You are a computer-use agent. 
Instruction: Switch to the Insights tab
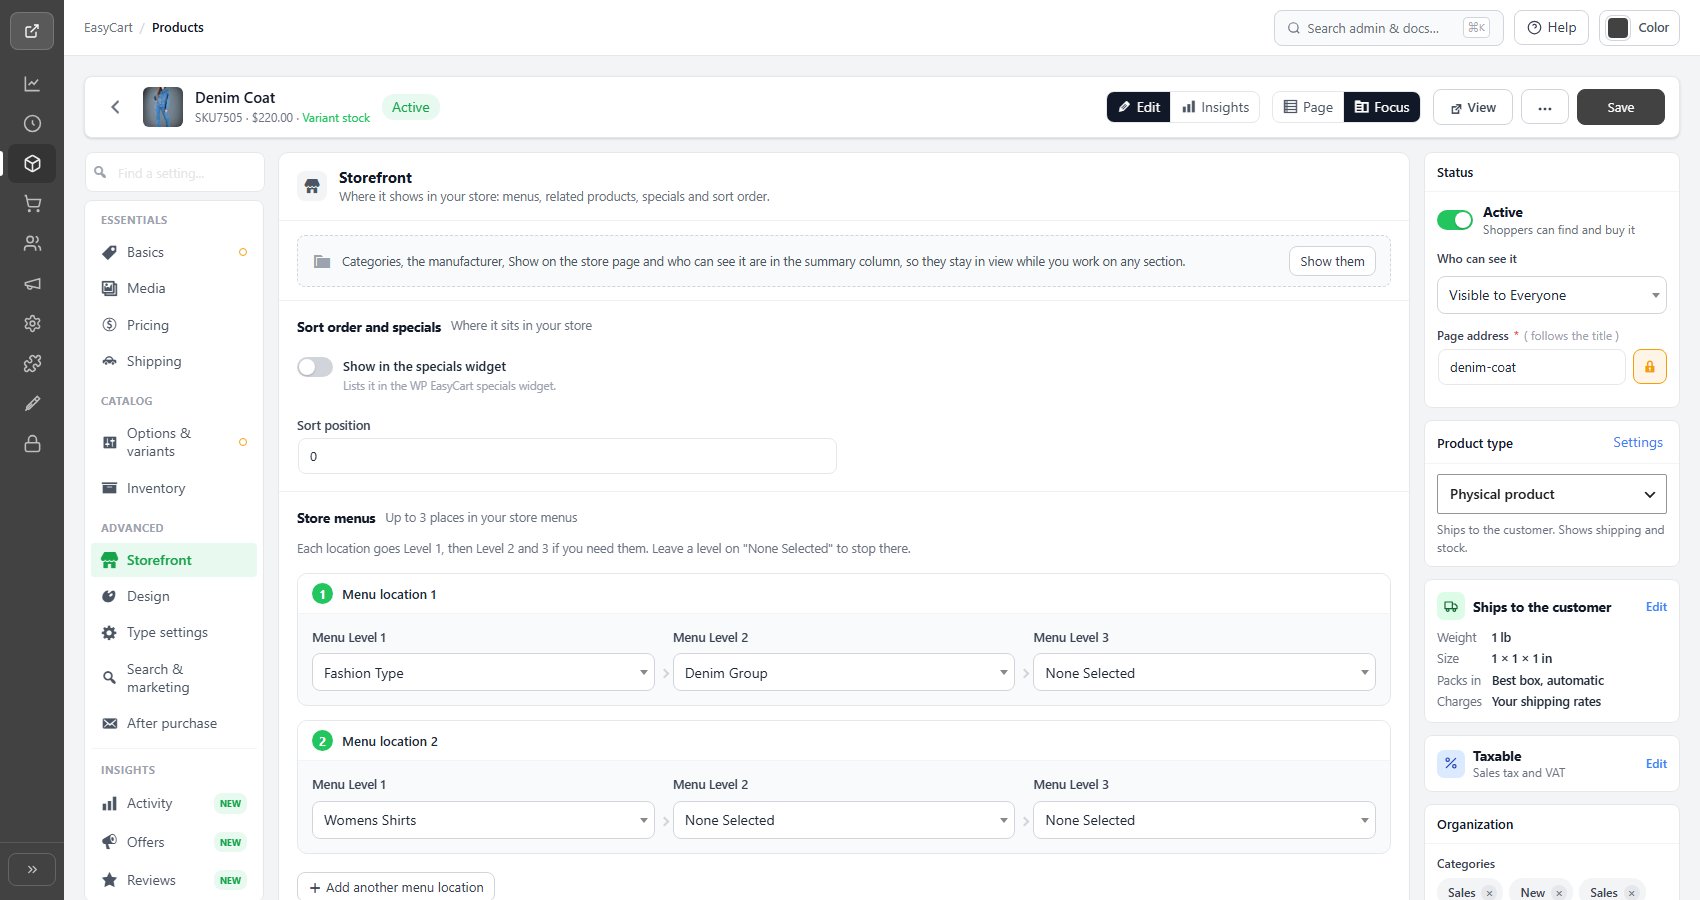(1215, 107)
